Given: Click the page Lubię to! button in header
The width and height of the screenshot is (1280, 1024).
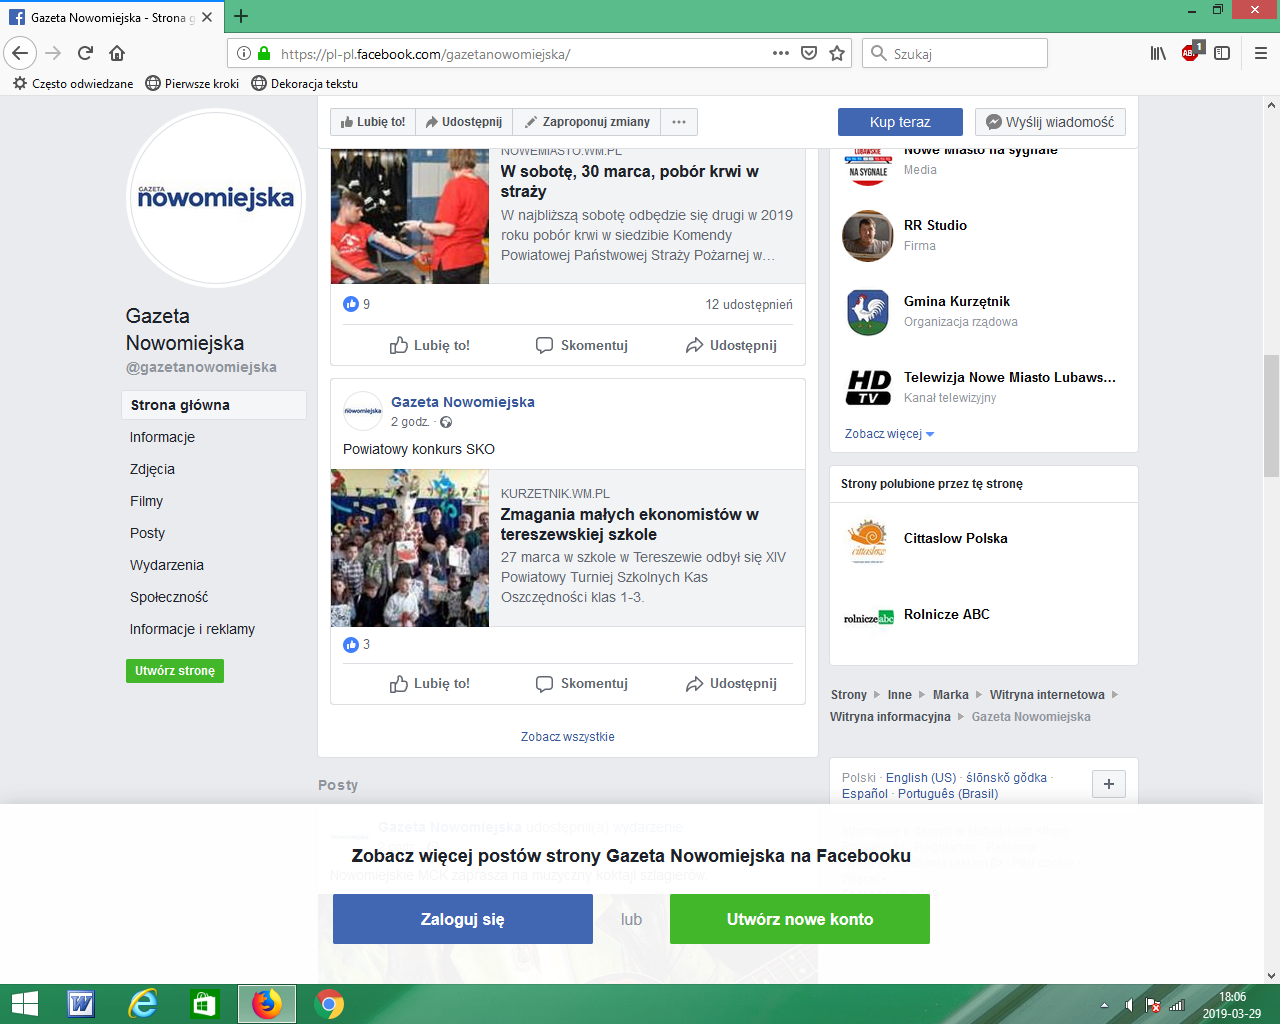Looking at the screenshot, I should click(373, 122).
